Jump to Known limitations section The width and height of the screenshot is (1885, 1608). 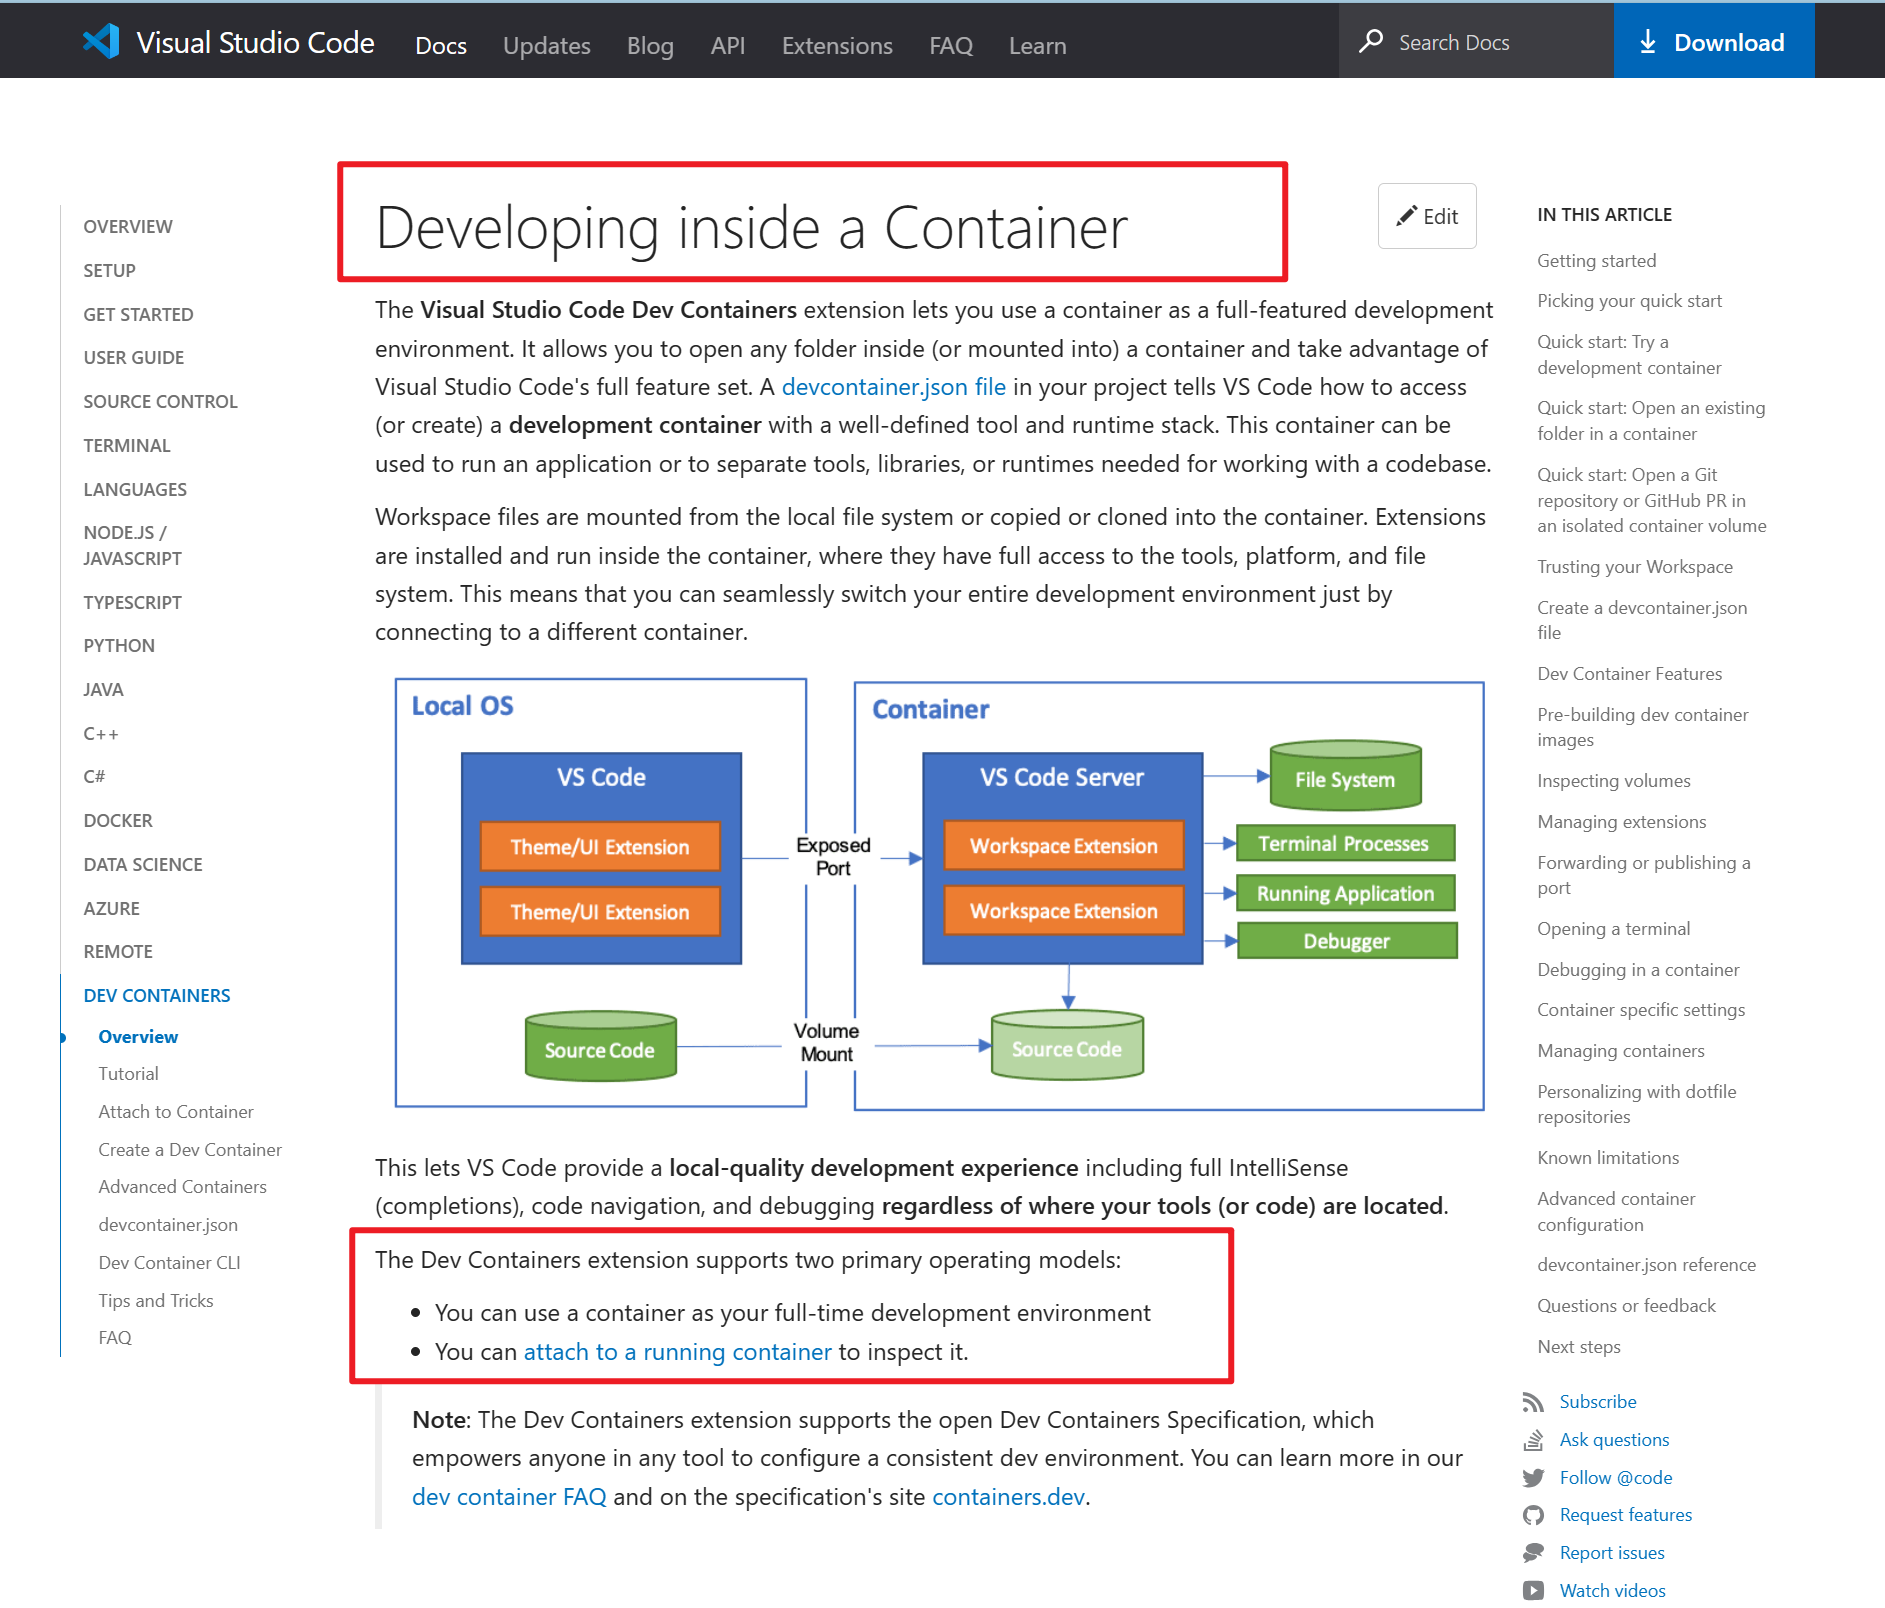coord(1608,1157)
